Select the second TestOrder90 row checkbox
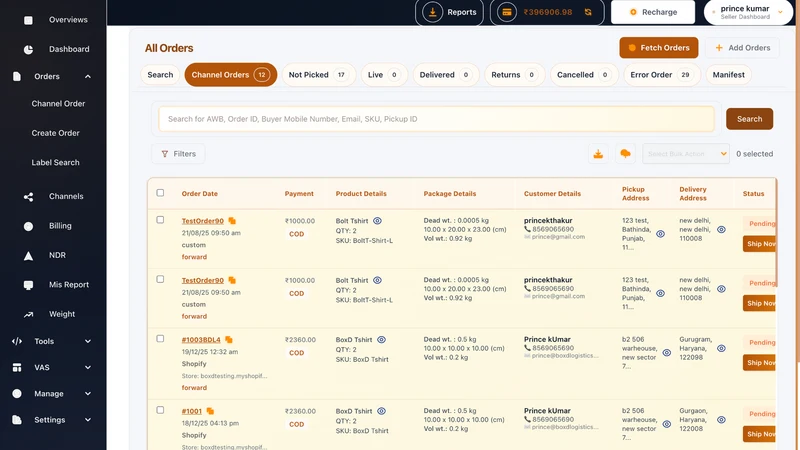 (x=160, y=279)
